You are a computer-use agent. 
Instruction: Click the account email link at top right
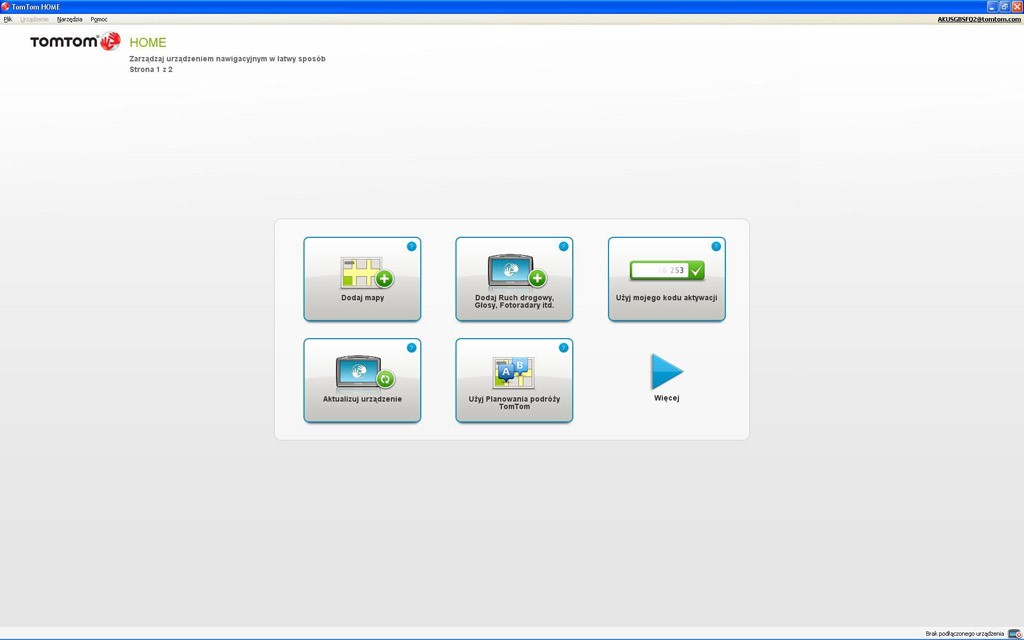pyautogui.click(x=978, y=19)
